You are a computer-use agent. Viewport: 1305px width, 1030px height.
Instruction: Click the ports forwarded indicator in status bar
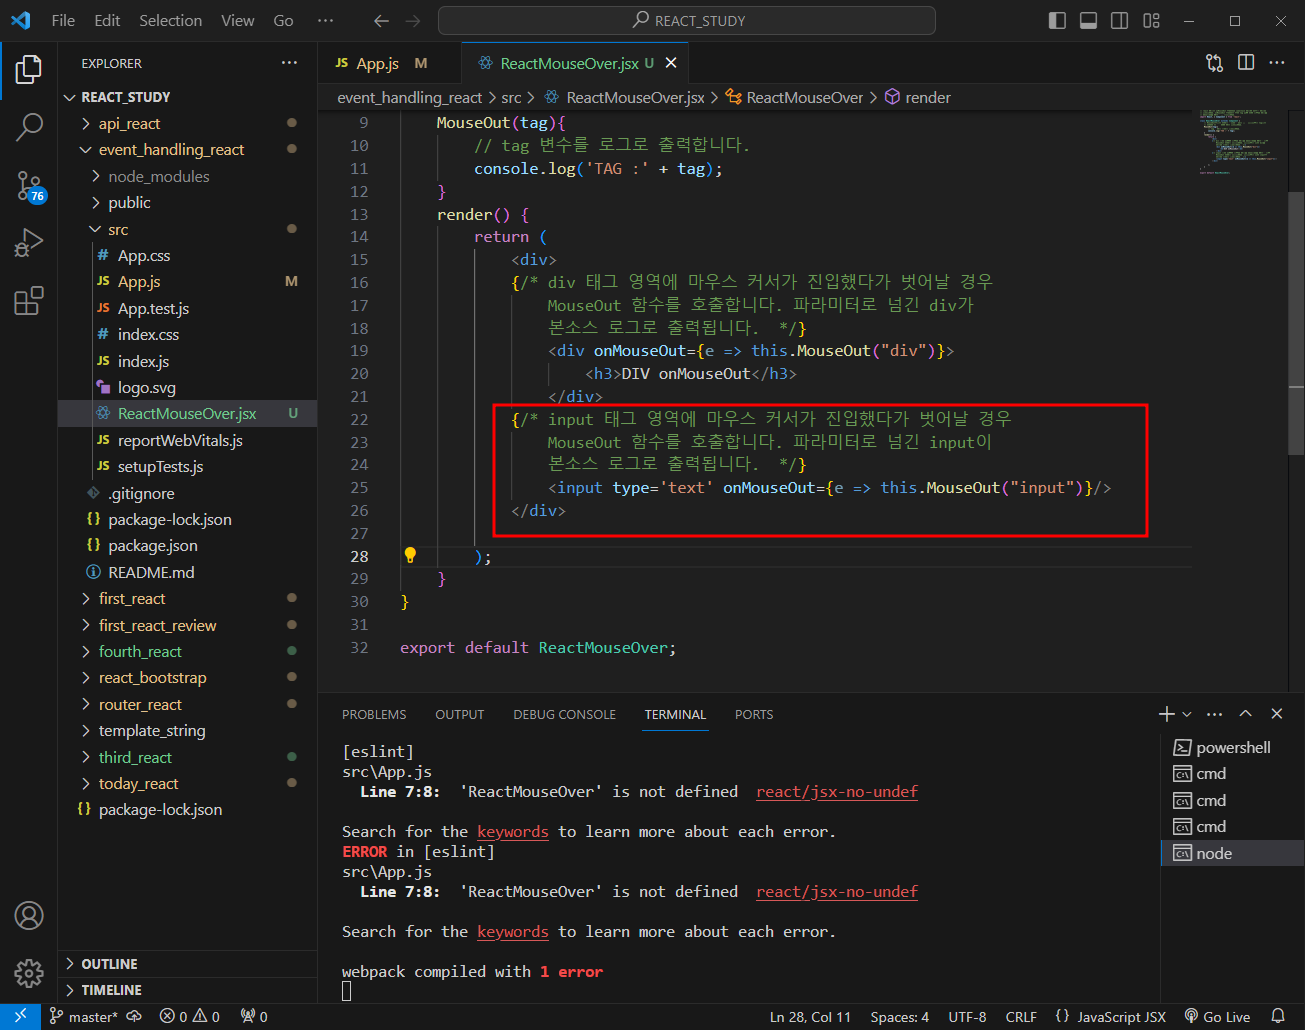click(254, 1017)
